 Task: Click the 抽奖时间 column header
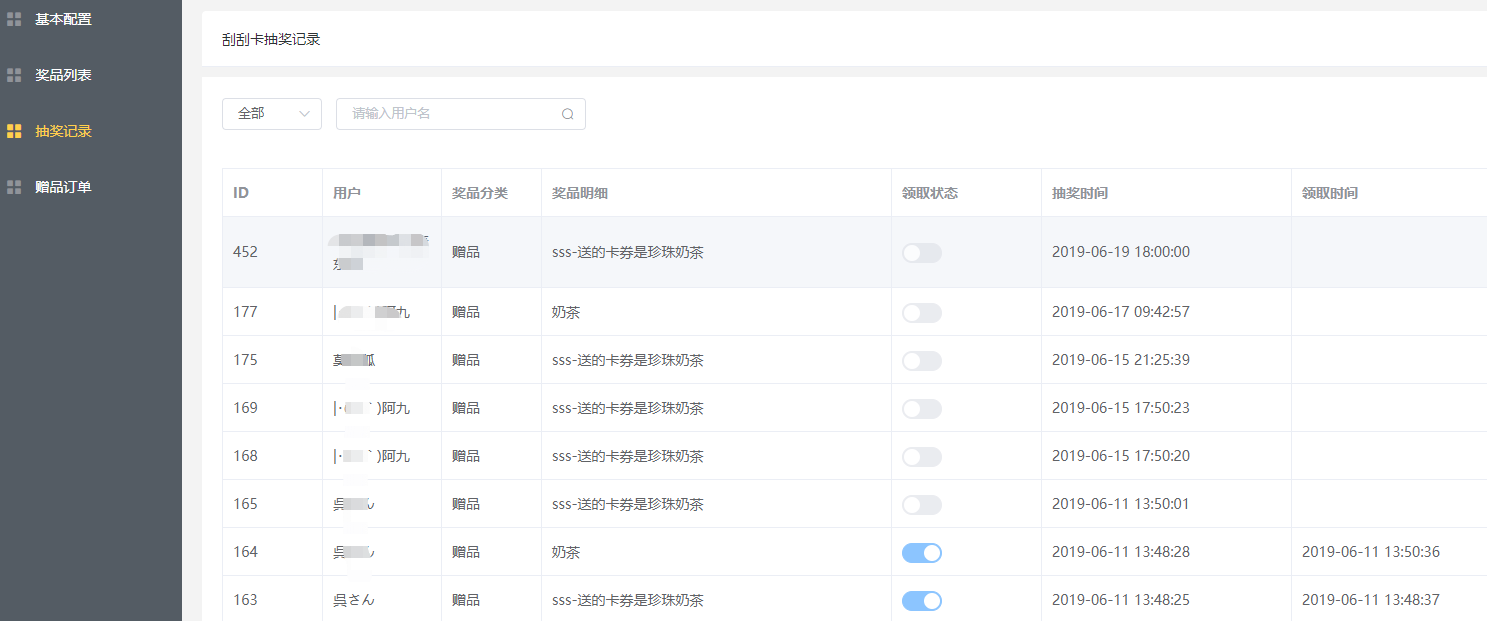[x=1079, y=193]
